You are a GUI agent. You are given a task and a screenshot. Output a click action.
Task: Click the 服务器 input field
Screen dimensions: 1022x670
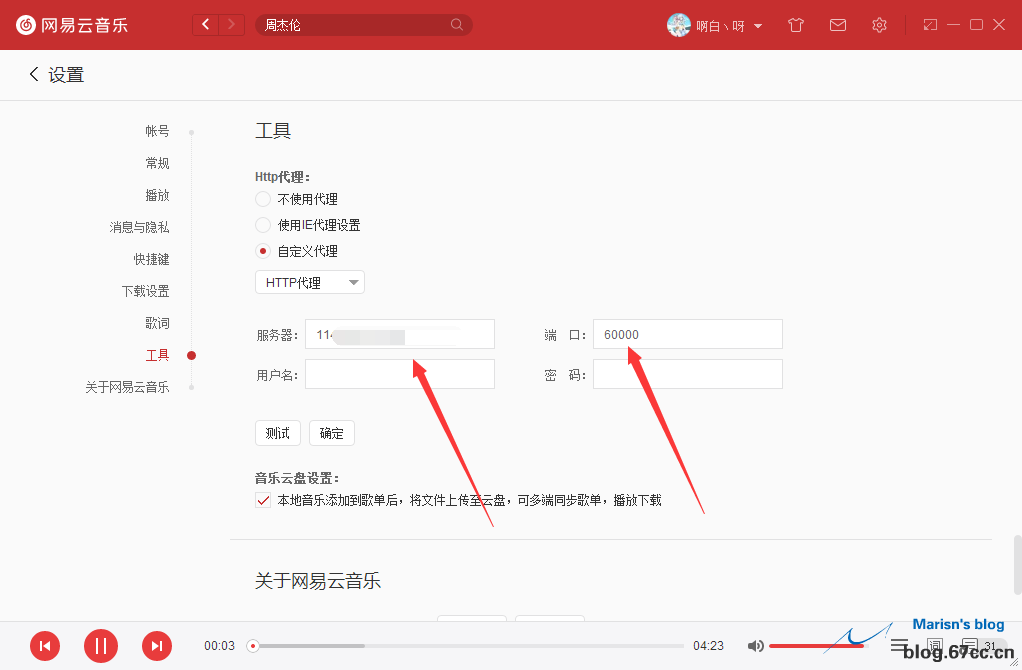coord(400,334)
